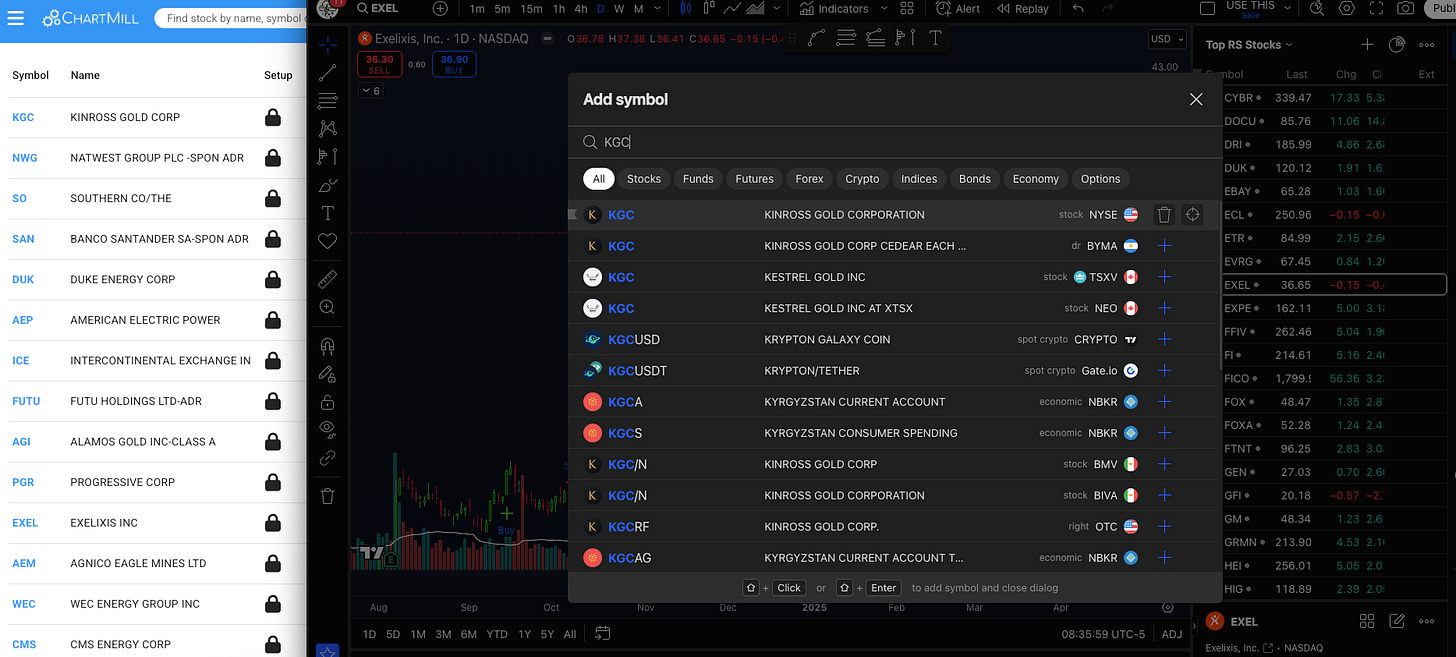Open the USD currency dropdown
1456x657 pixels.
click(1166, 40)
